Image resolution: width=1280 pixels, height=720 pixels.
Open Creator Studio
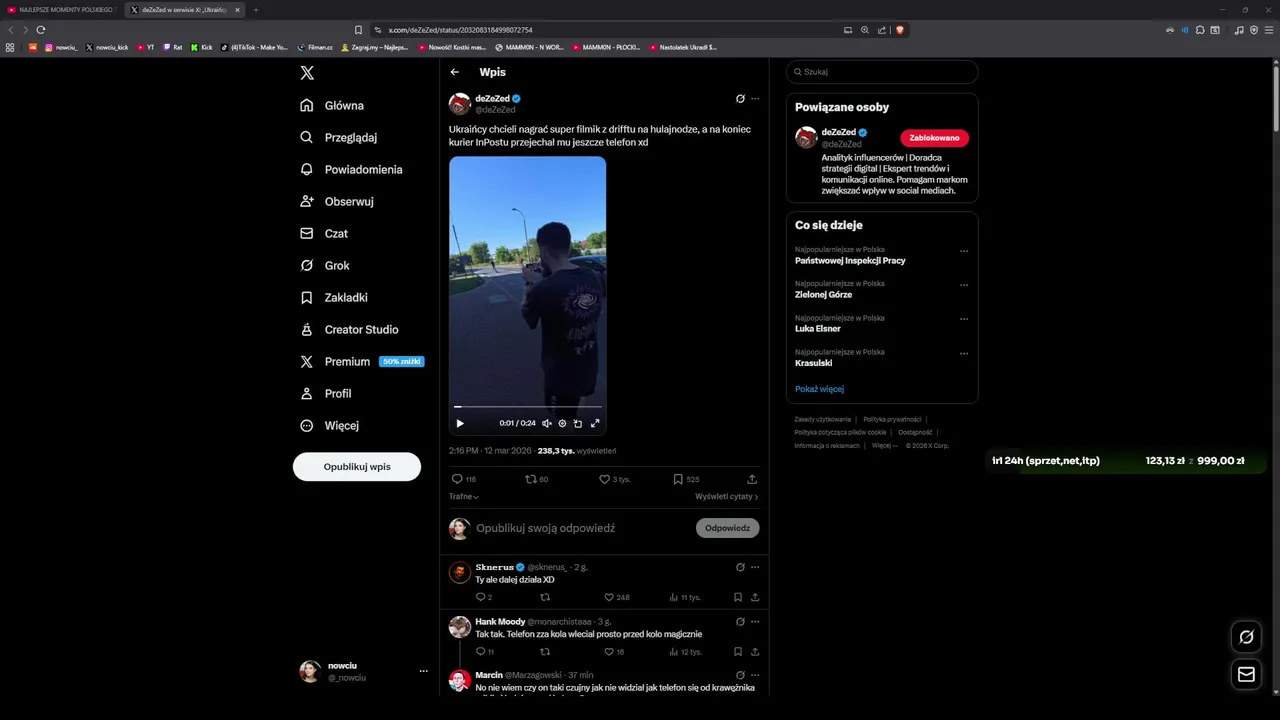tap(349, 329)
